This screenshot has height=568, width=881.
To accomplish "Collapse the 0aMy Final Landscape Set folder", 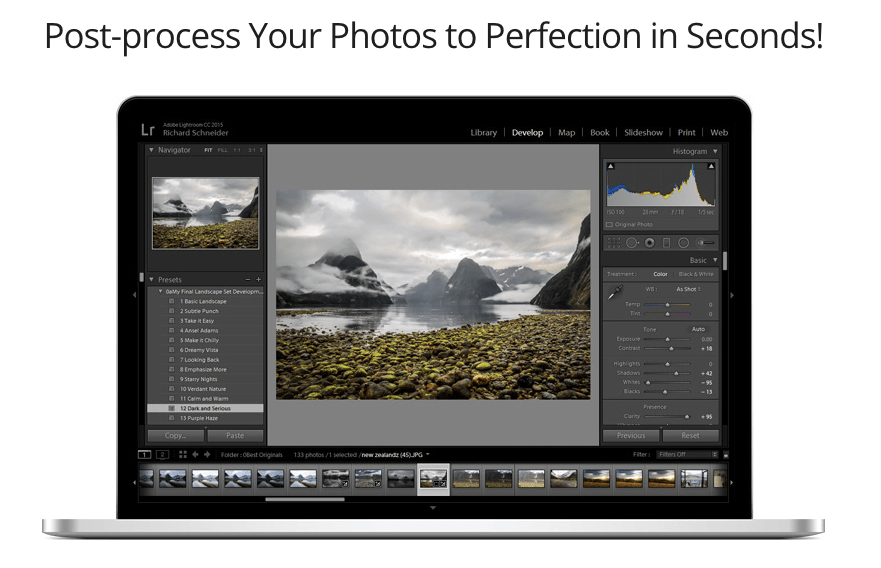I will 160,292.
